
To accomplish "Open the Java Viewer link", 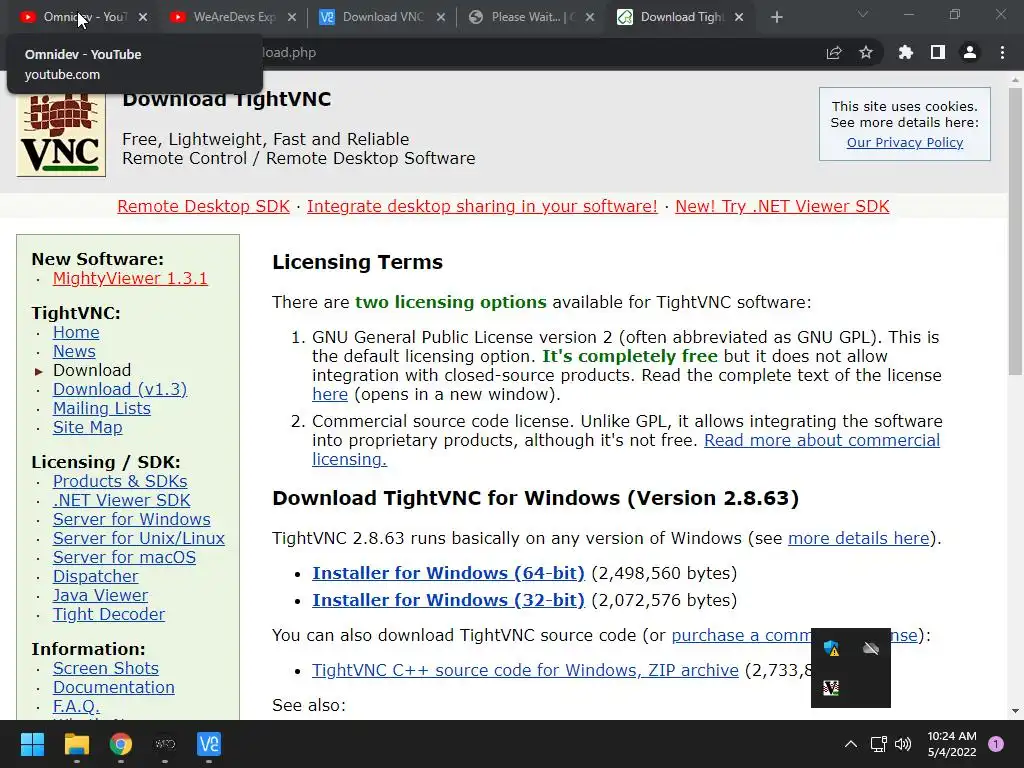I will tap(101, 595).
